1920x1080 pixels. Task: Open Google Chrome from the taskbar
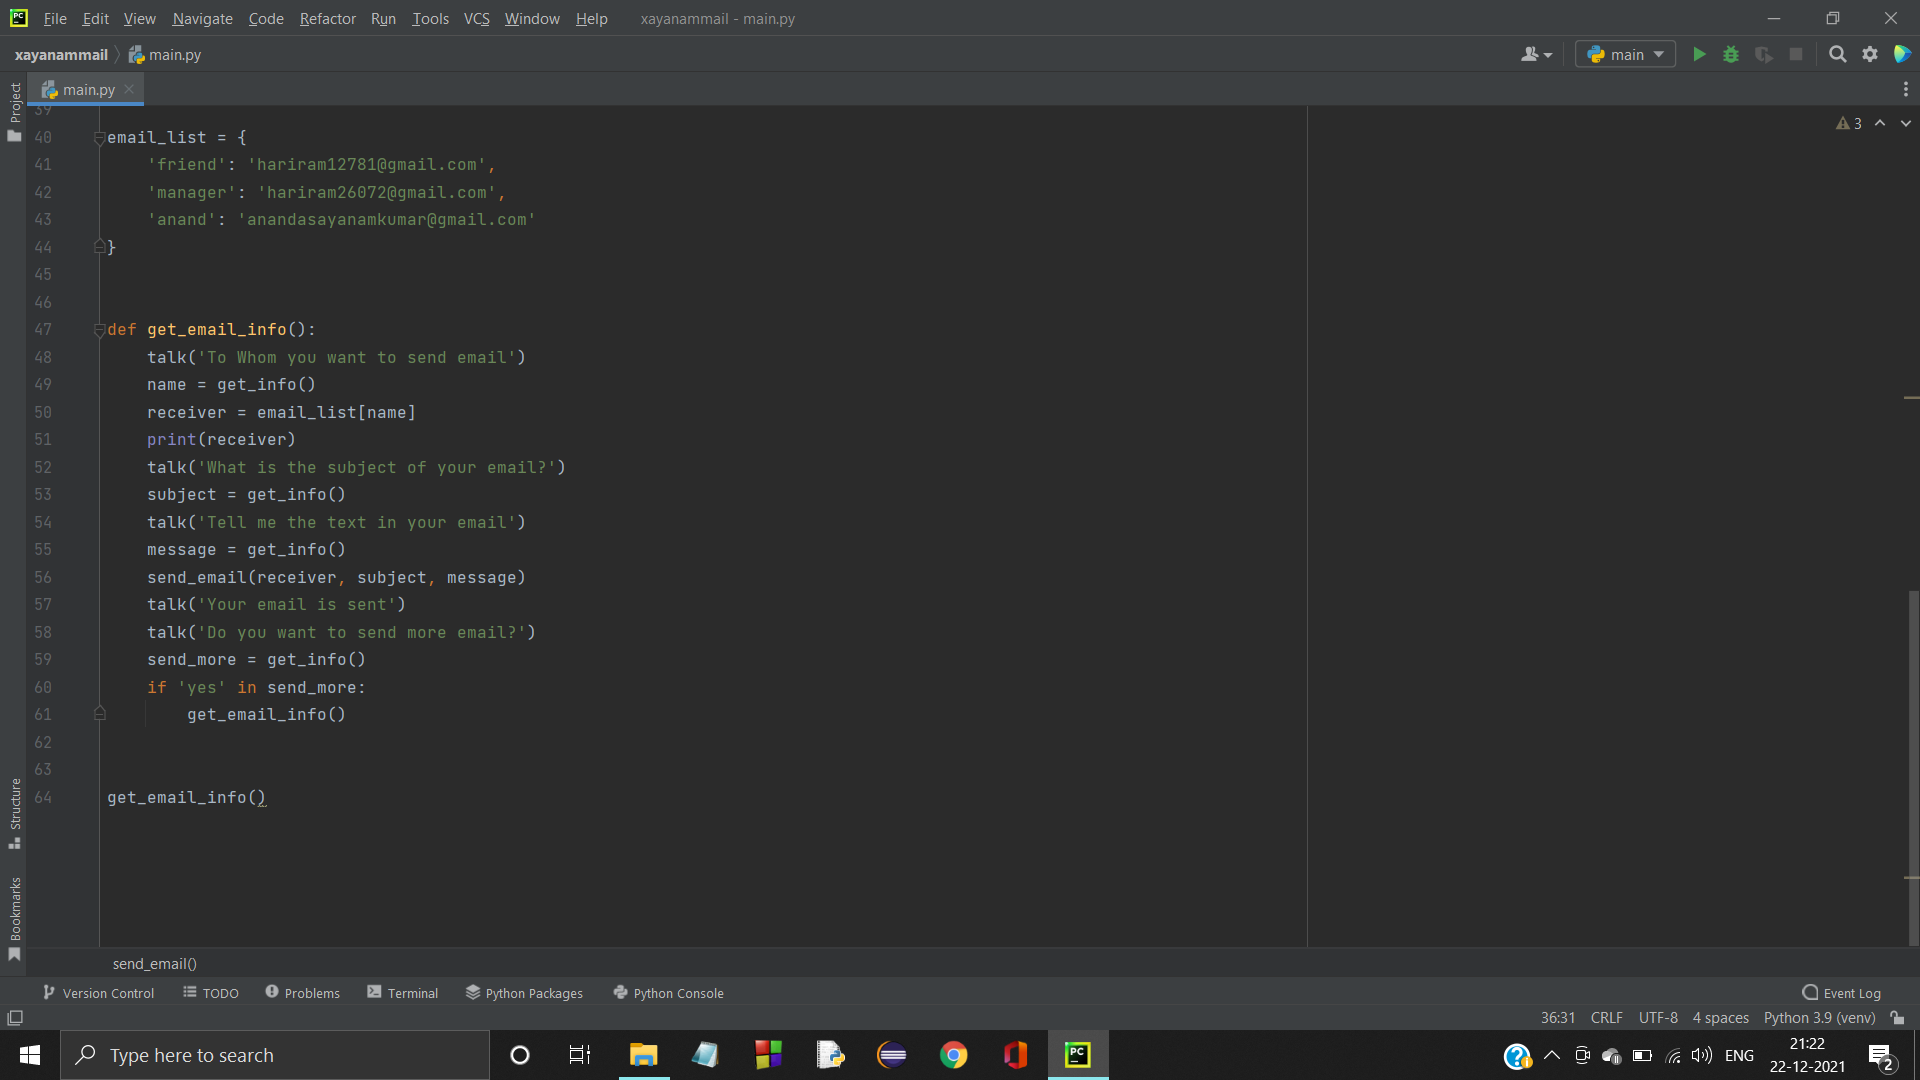click(x=953, y=1055)
